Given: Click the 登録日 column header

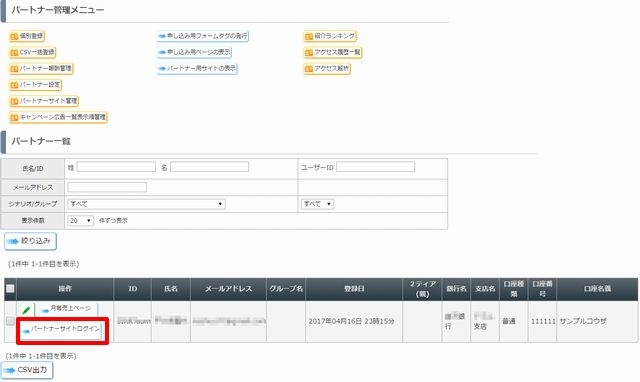Looking at the screenshot, I should (x=354, y=289).
